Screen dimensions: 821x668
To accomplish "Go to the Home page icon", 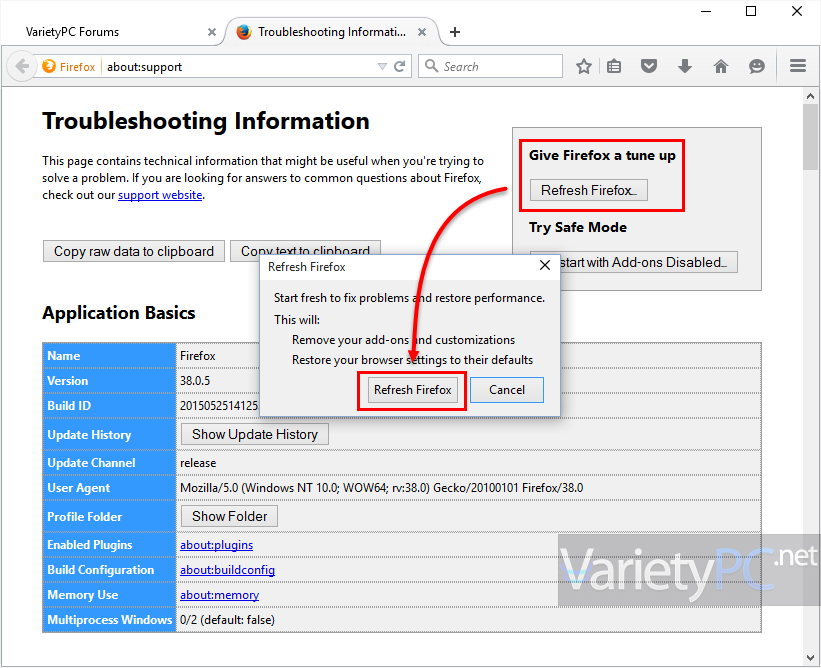I will tap(721, 66).
